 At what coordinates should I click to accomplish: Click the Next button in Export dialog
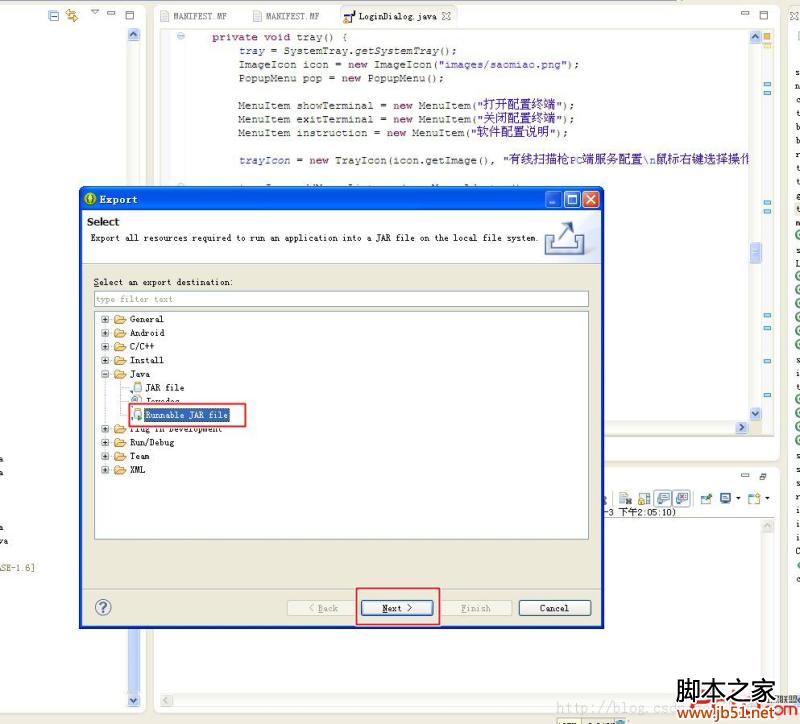click(397, 608)
